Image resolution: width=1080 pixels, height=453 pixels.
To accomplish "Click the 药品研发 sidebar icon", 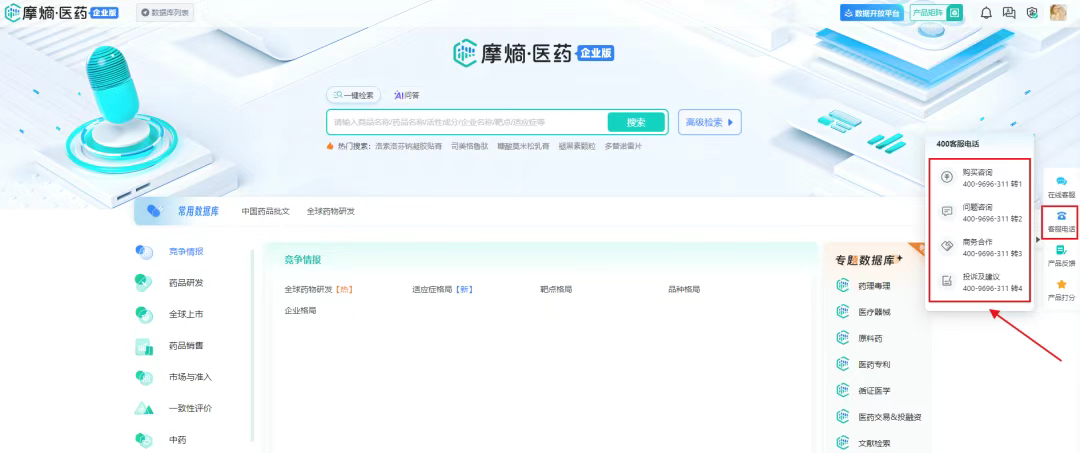I will pyautogui.click(x=144, y=283).
